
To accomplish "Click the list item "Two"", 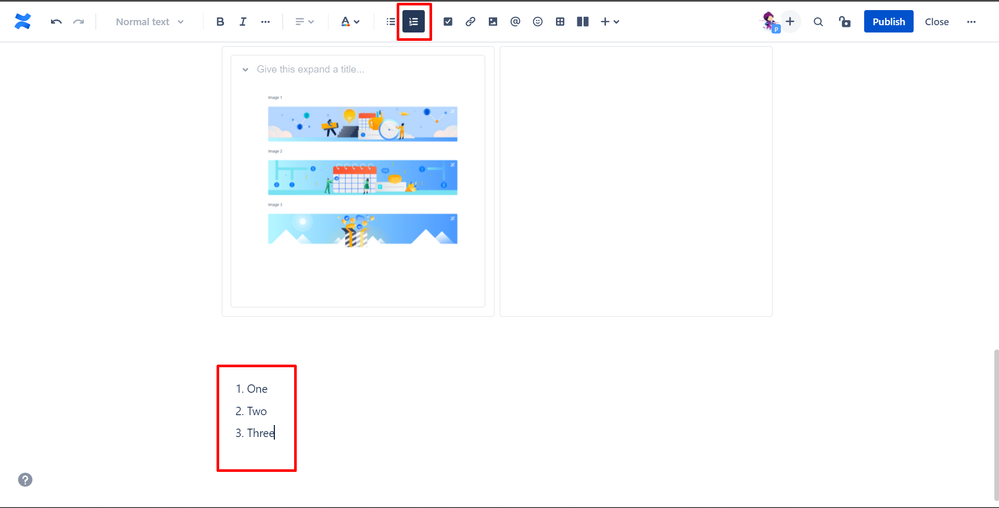I will click(x=257, y=411).
